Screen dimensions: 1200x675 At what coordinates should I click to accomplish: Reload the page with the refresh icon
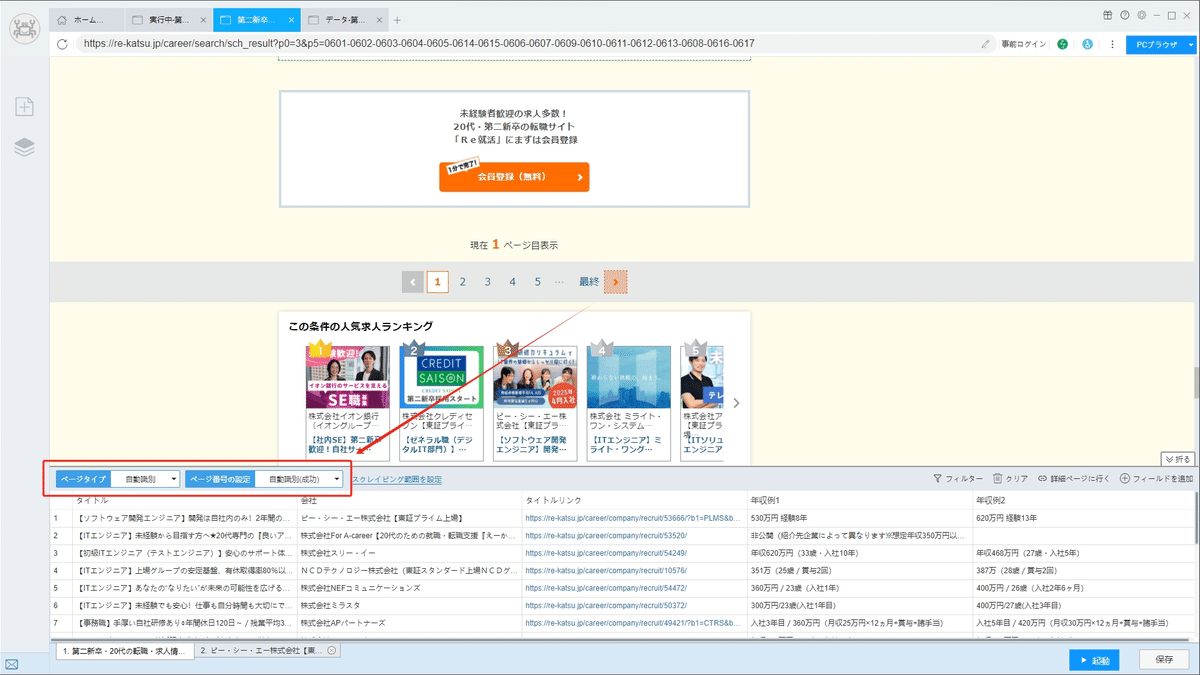click(x=63, y=44)
